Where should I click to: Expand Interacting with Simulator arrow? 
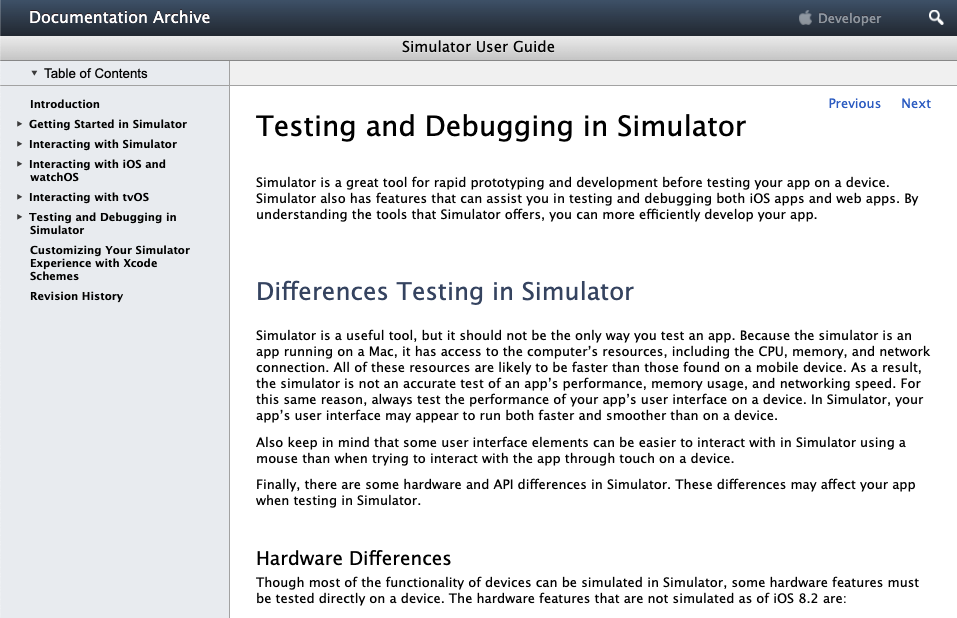20,144
